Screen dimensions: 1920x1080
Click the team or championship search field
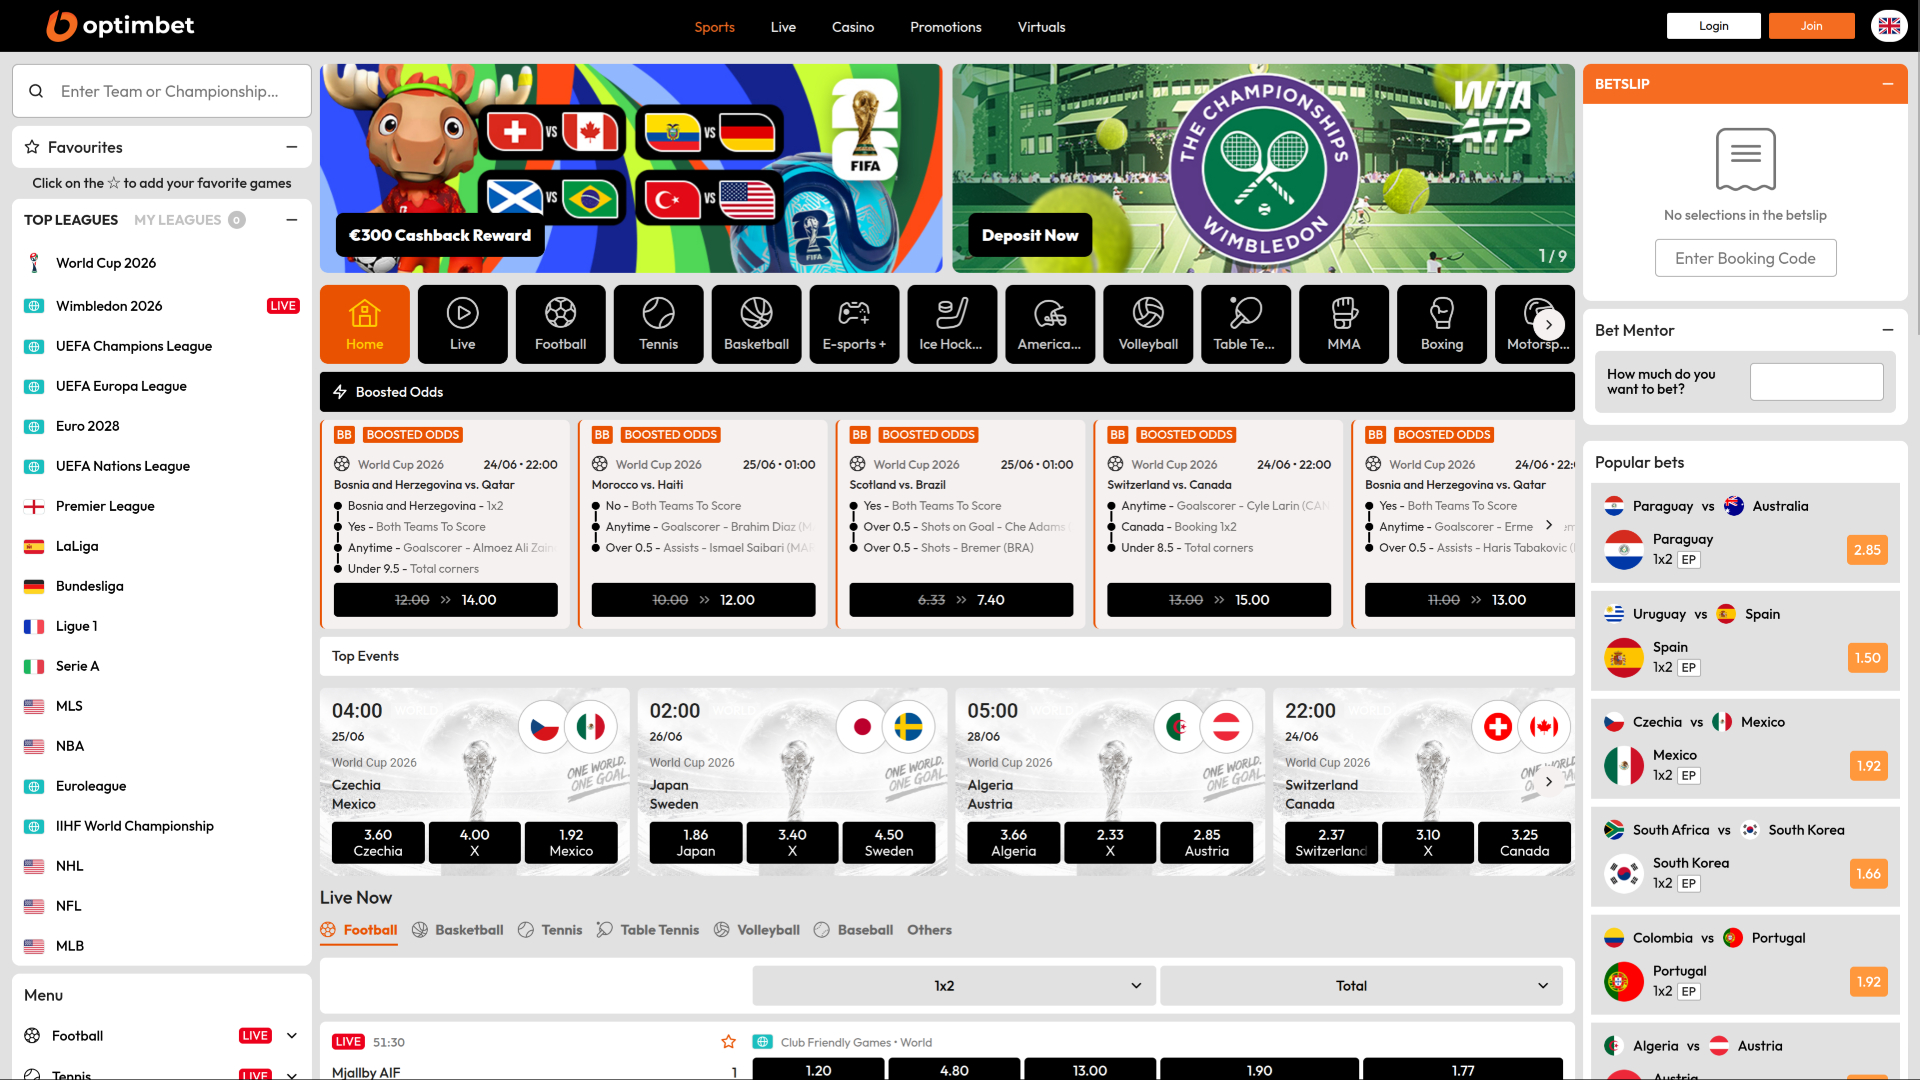162,91
